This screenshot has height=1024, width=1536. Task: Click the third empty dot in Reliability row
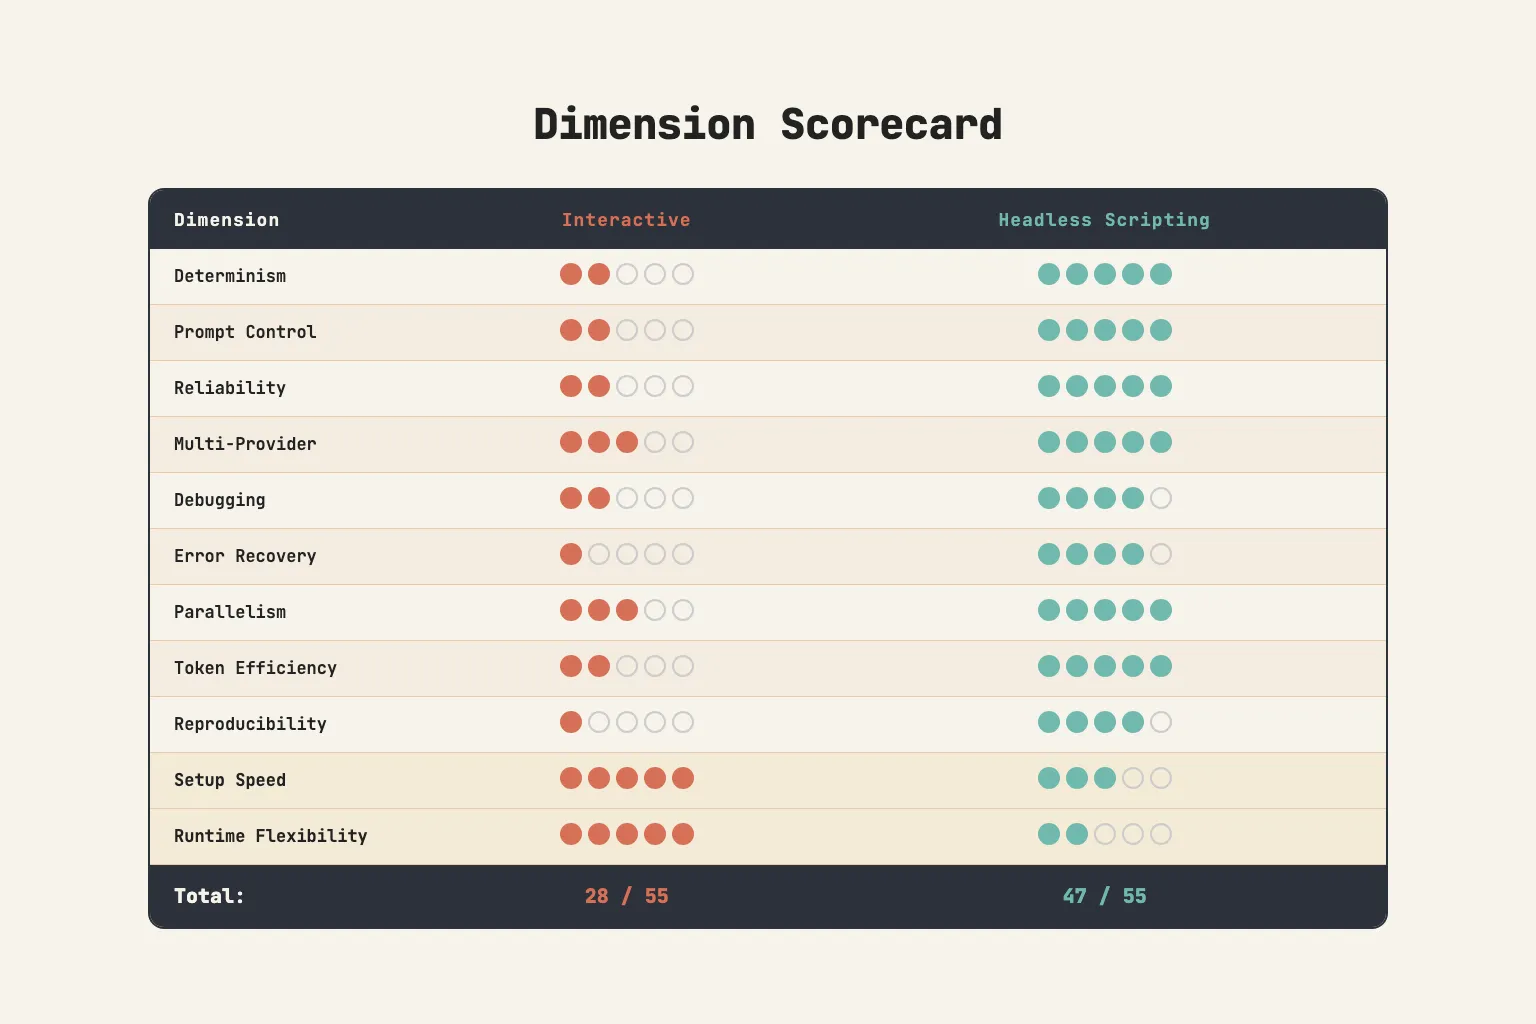point(627,386)
